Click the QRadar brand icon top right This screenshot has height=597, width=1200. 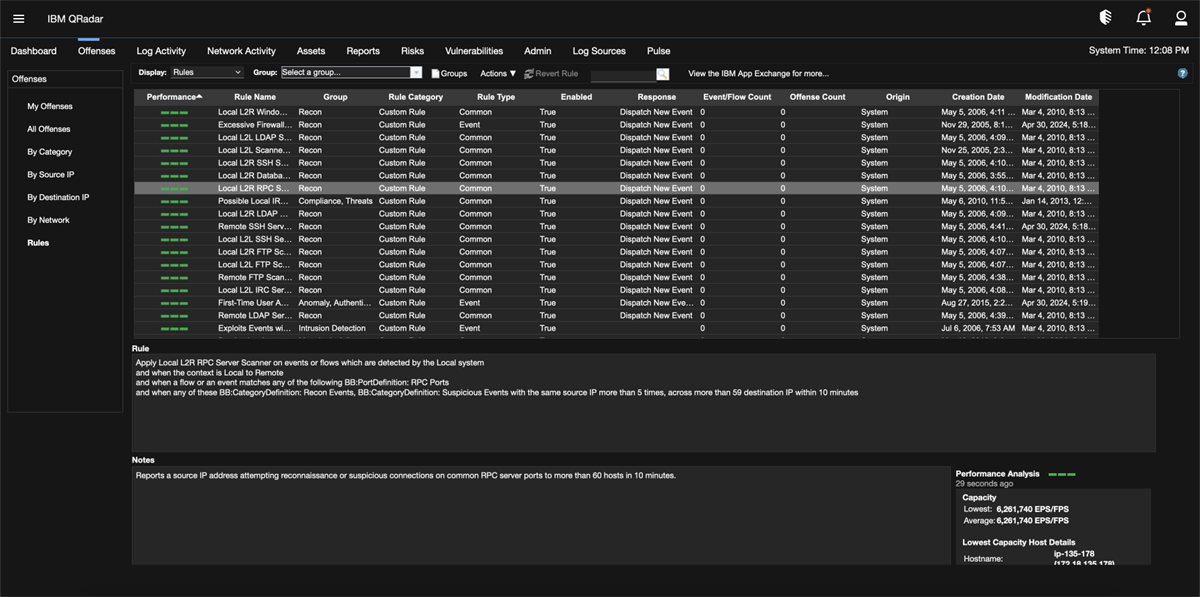pyautogui.click(x=1104, y=17)
